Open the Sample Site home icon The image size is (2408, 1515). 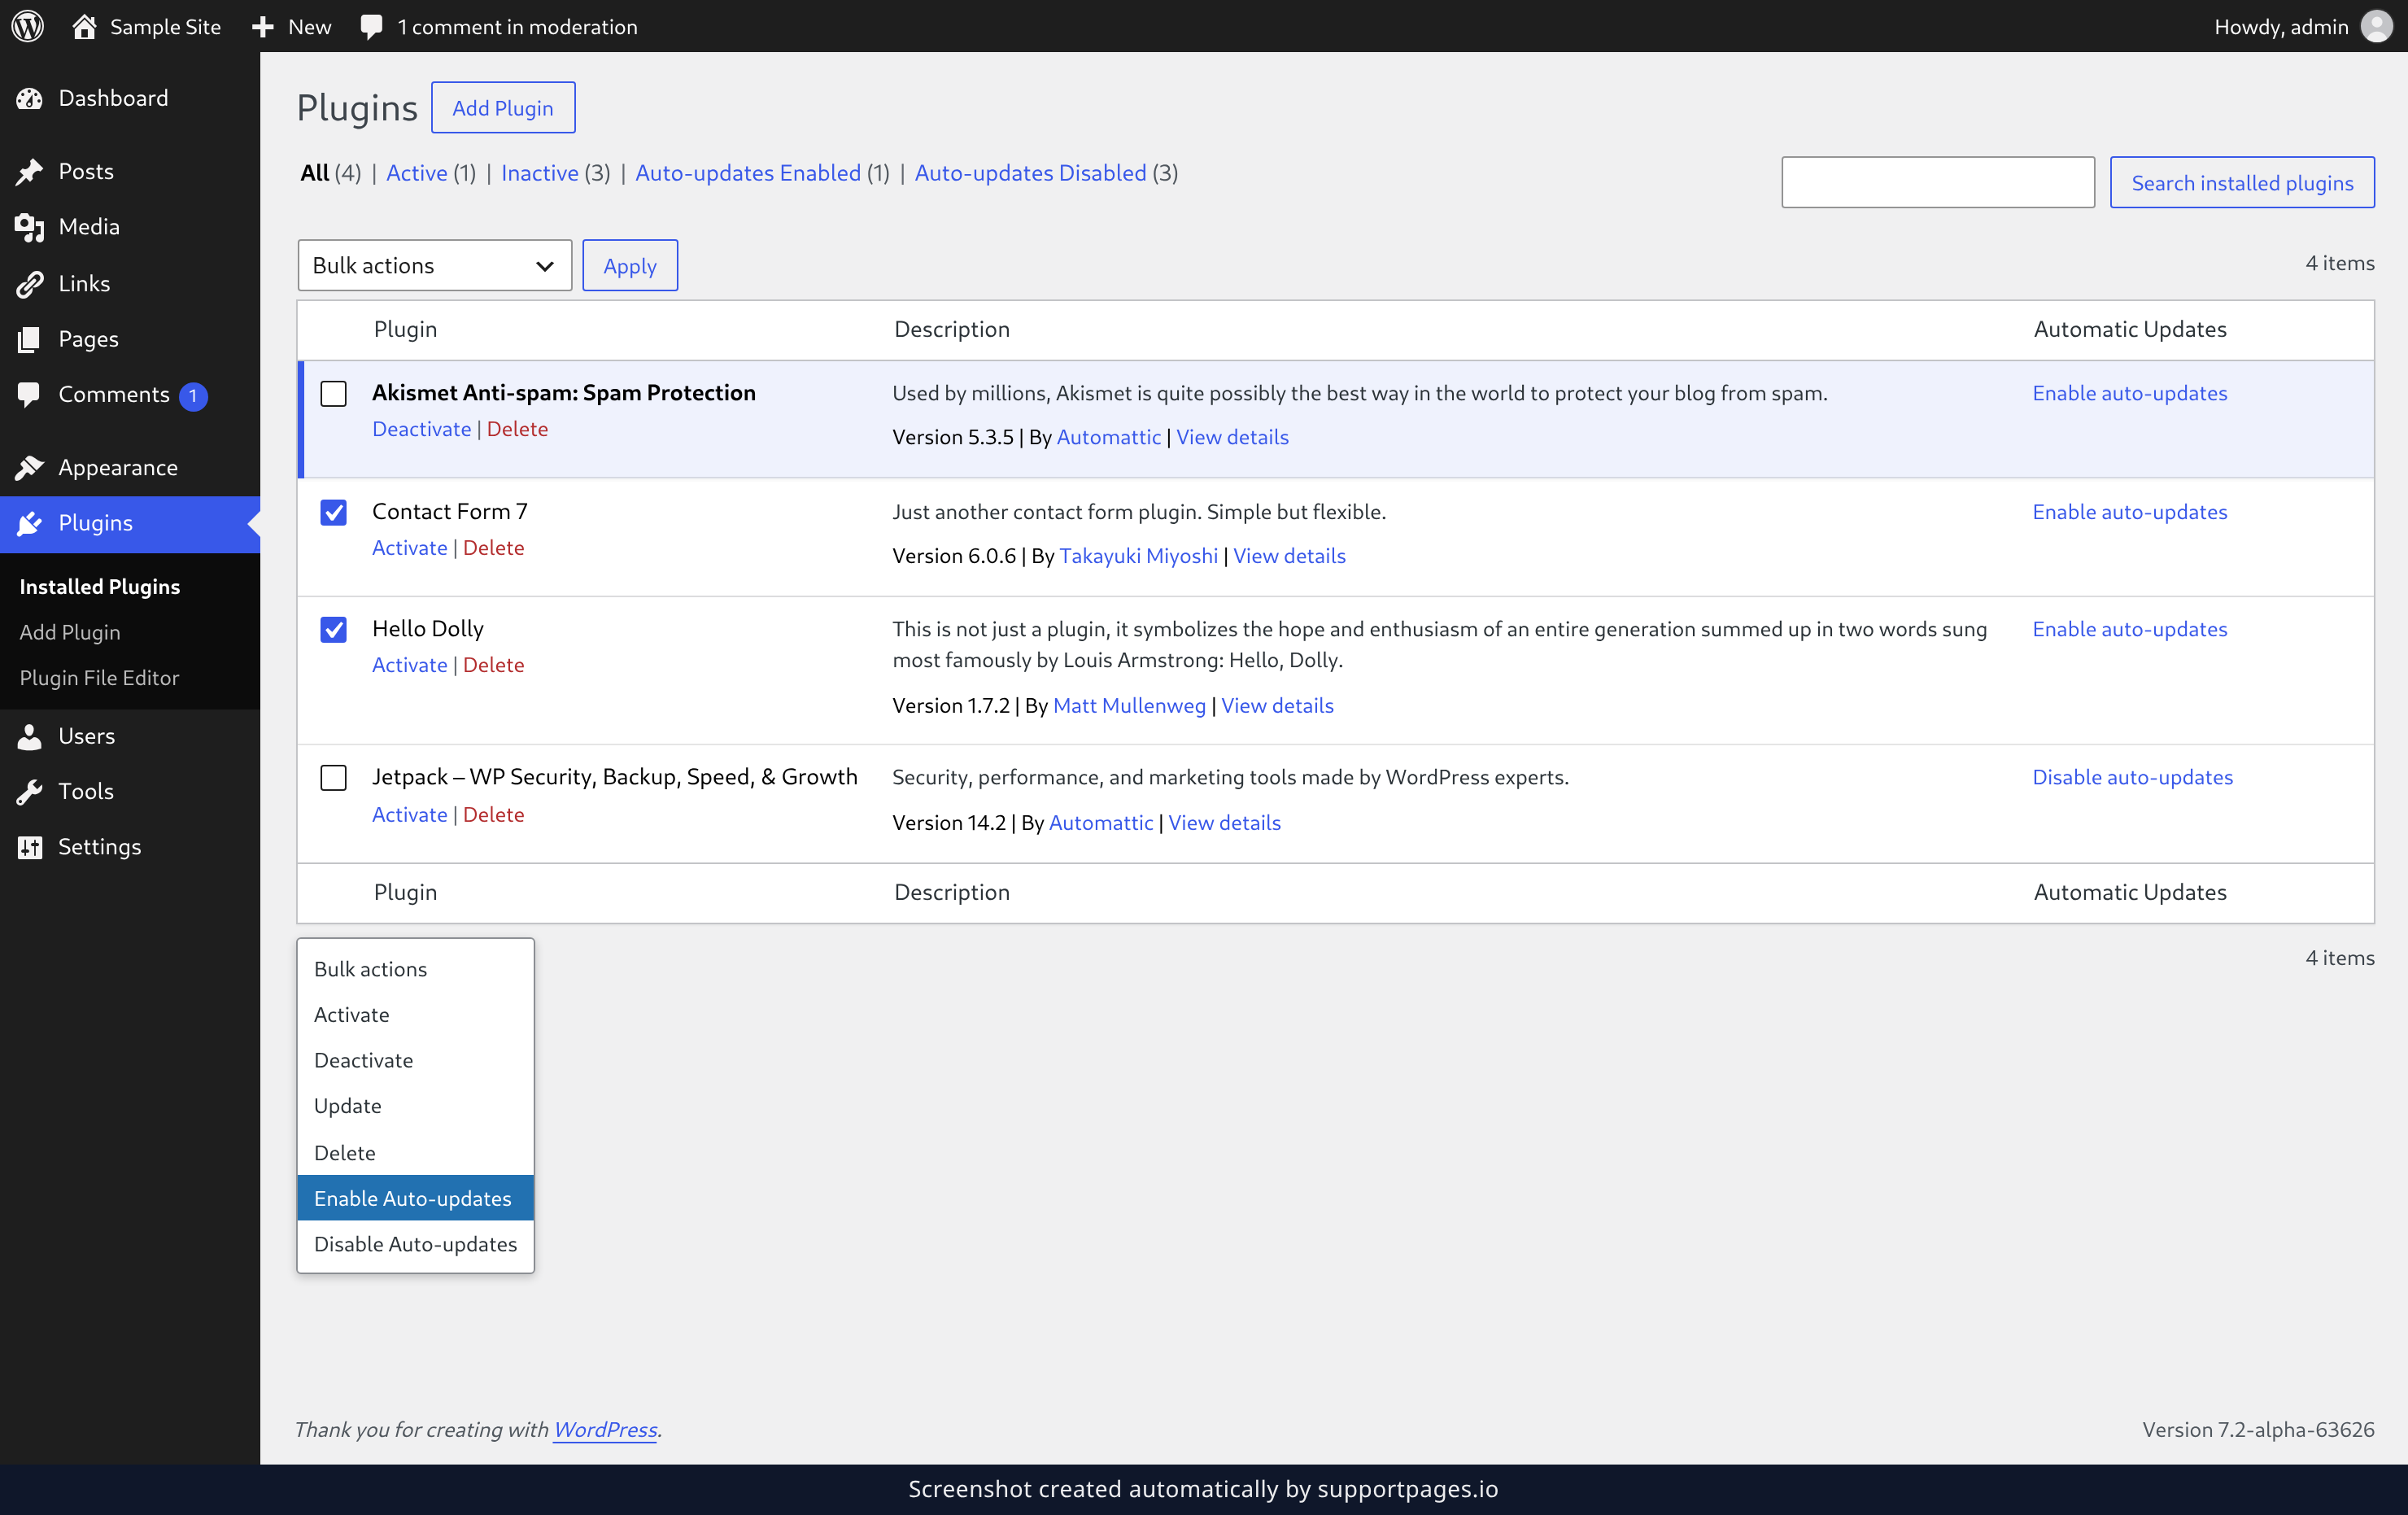(85, 26)
